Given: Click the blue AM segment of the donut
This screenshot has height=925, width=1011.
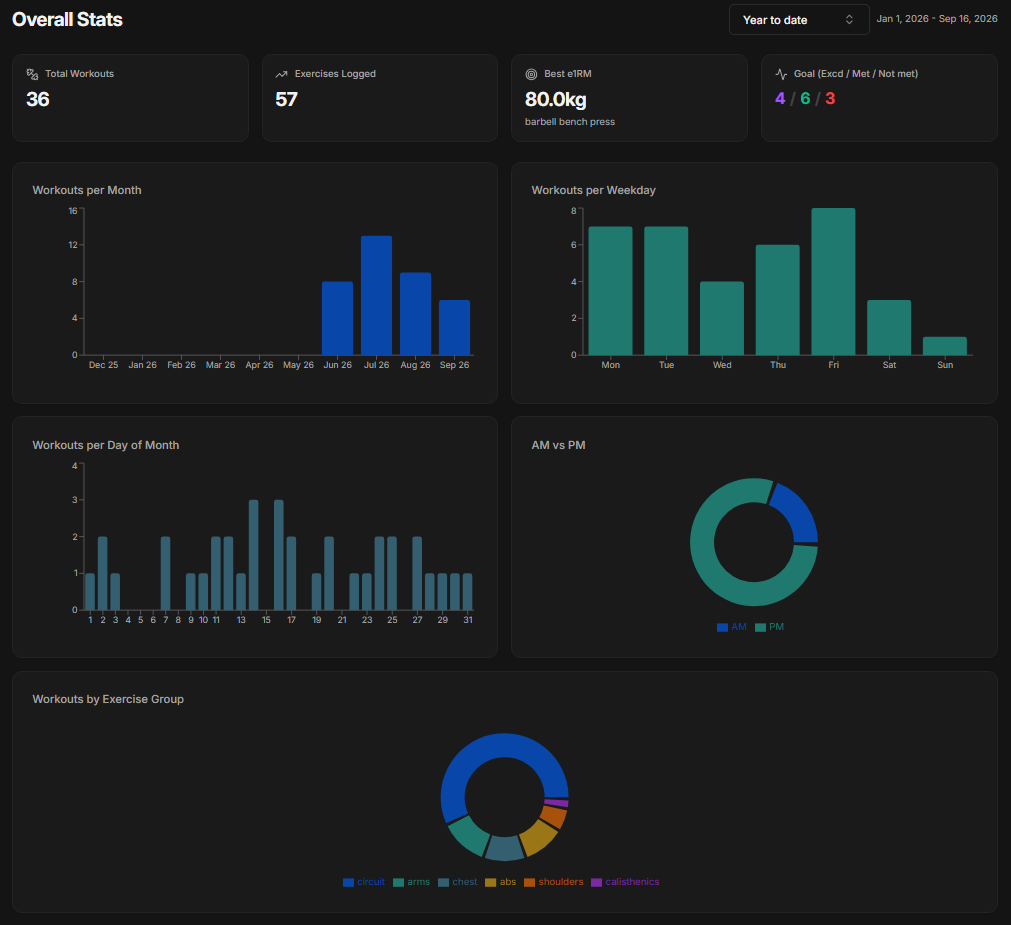Looking at the screenshot, I should tap(798, 514).
